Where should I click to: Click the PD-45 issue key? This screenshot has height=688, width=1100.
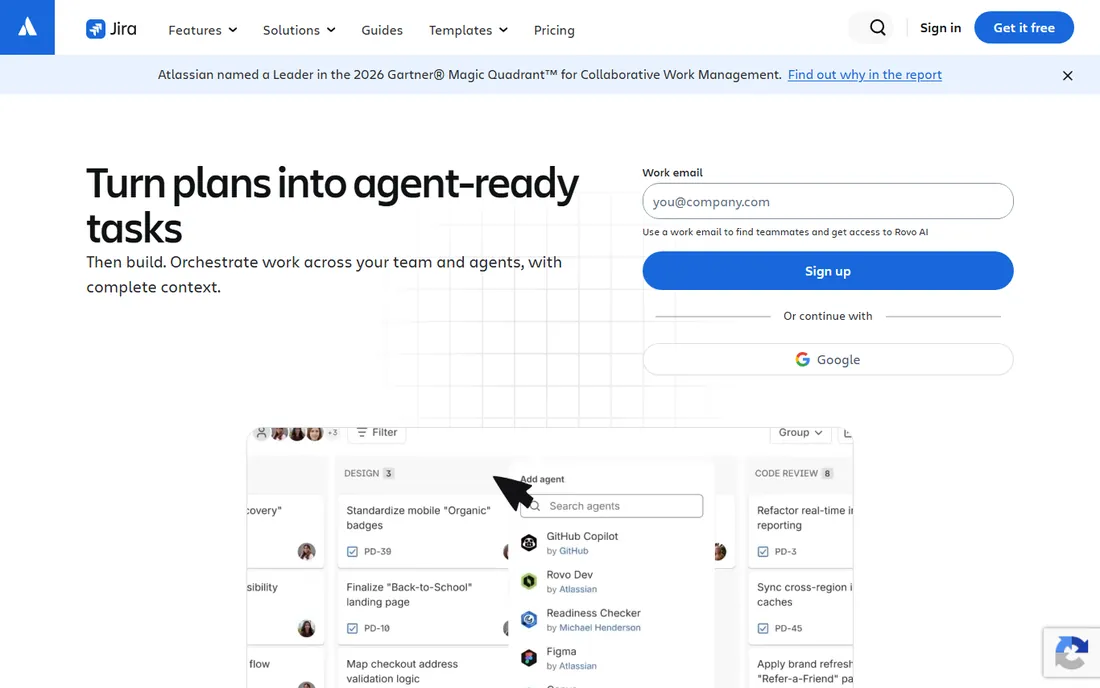tap(789, 628)
